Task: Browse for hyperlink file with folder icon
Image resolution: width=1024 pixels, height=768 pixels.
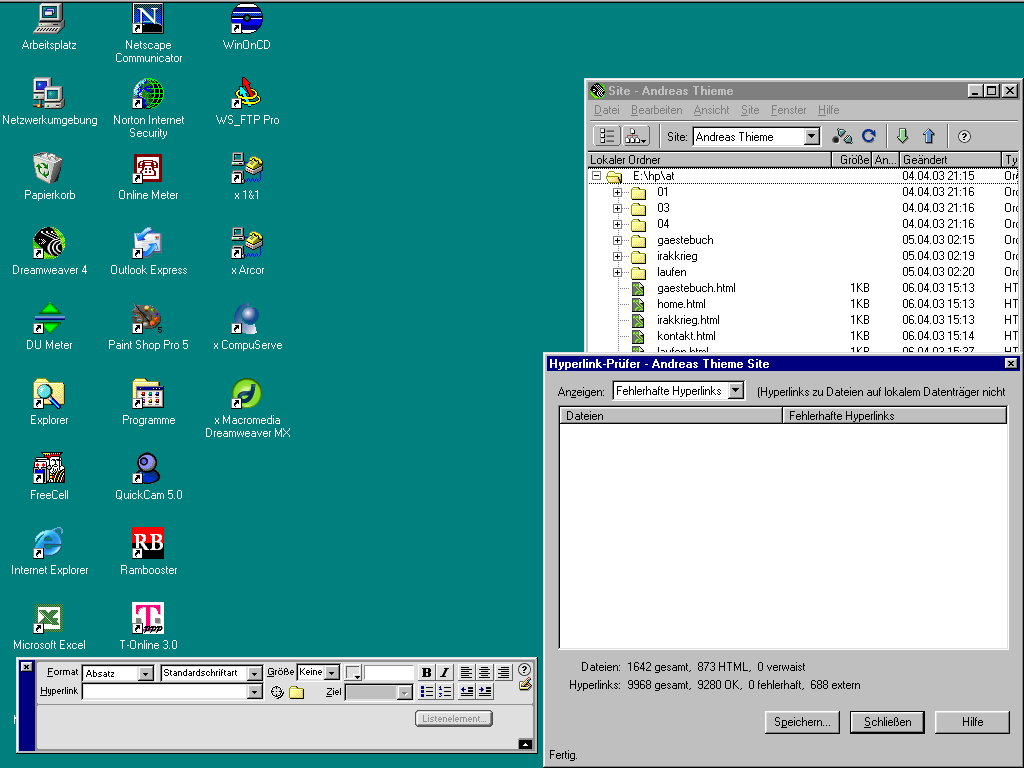Action: point(296,692)
